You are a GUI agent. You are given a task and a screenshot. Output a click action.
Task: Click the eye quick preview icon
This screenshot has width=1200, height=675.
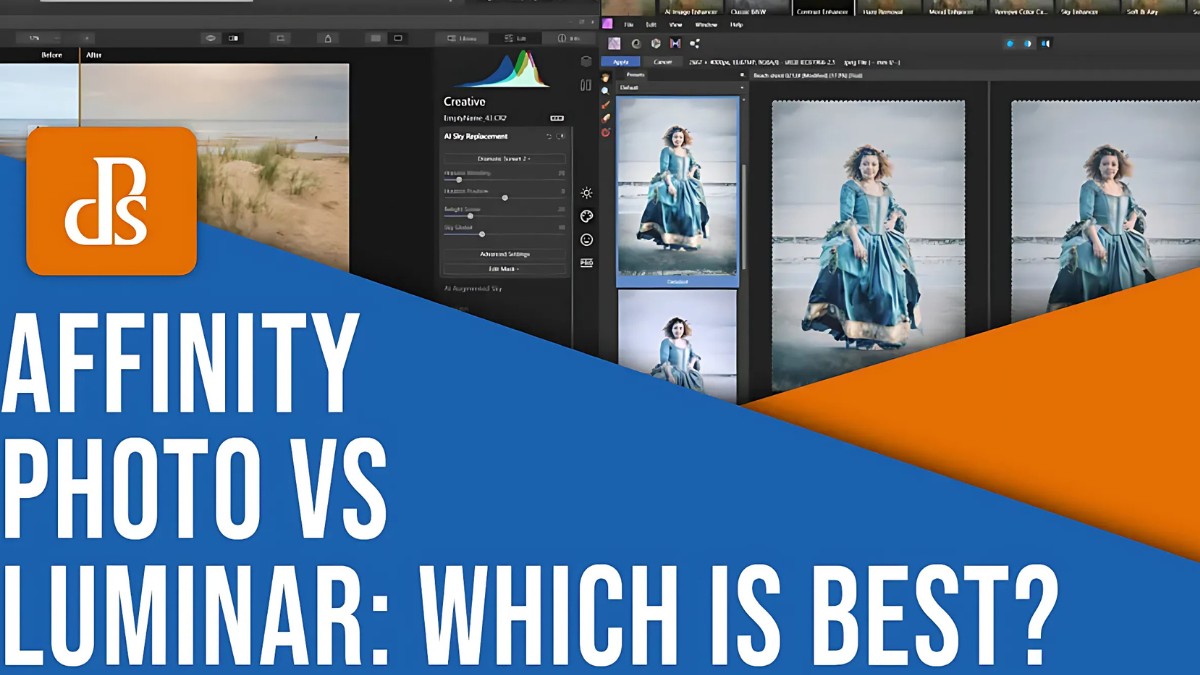click(210, 38)
